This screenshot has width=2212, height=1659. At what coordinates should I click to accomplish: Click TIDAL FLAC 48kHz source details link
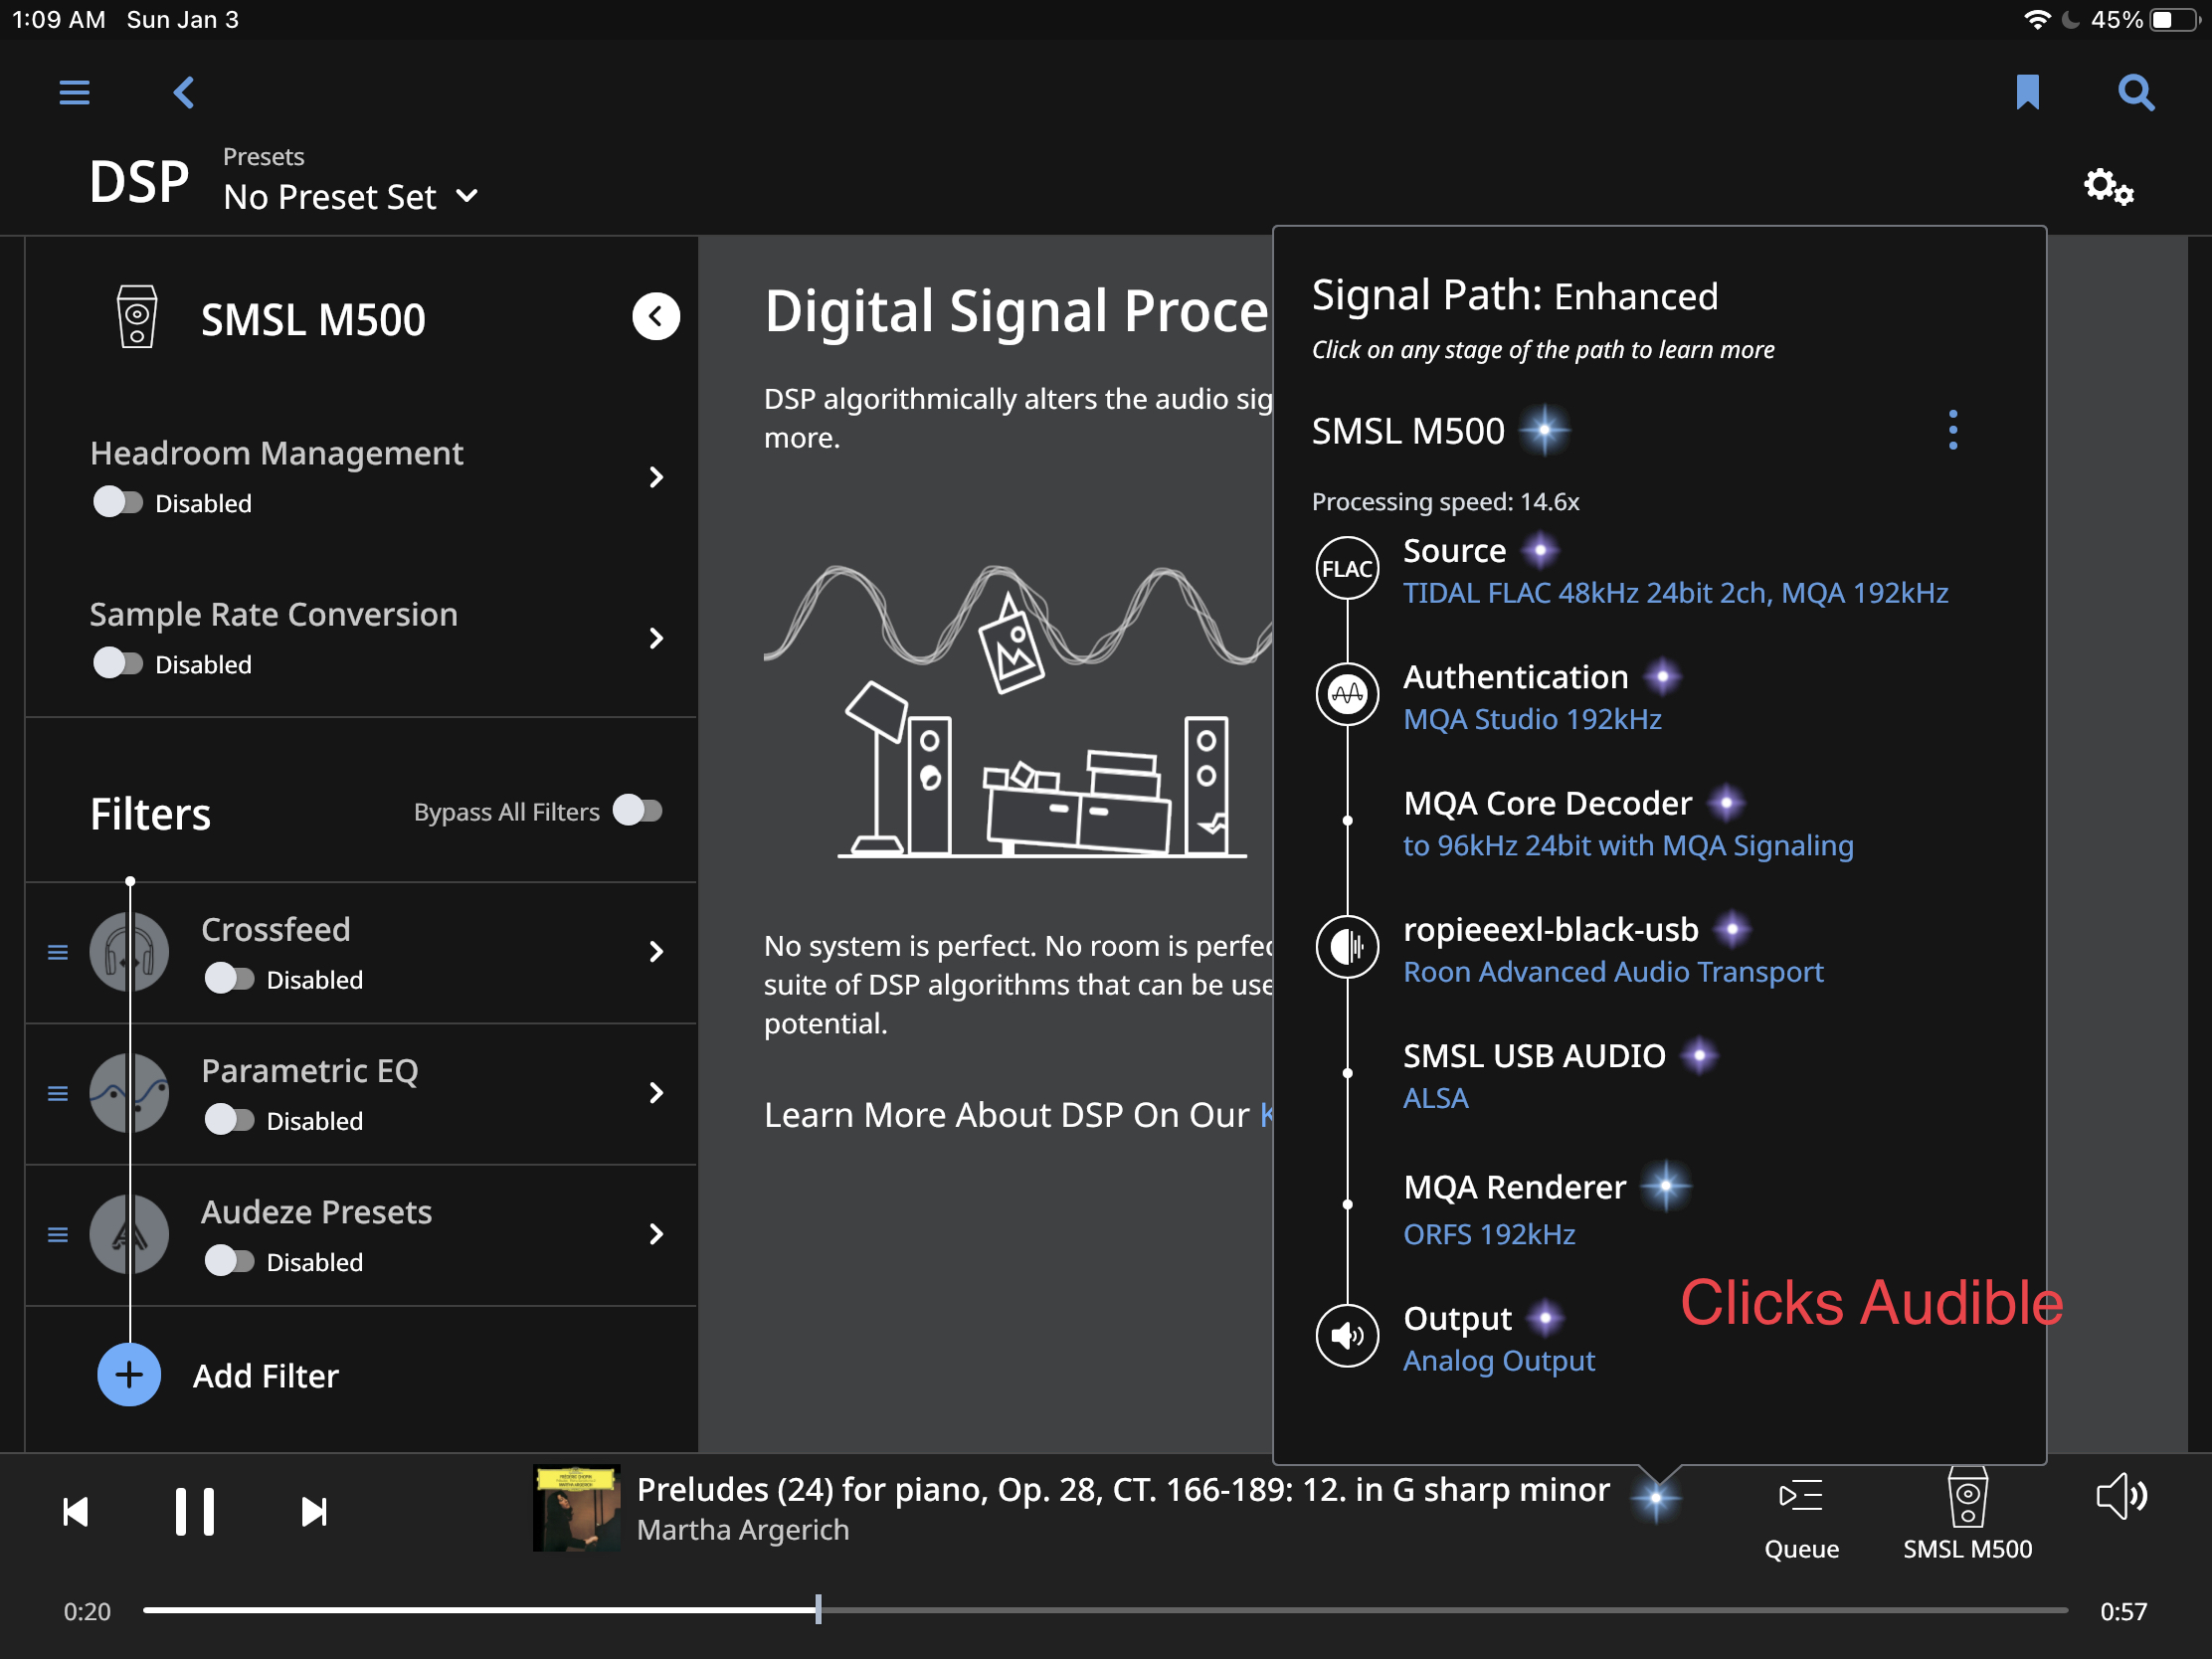click(x=1675, y=593)
